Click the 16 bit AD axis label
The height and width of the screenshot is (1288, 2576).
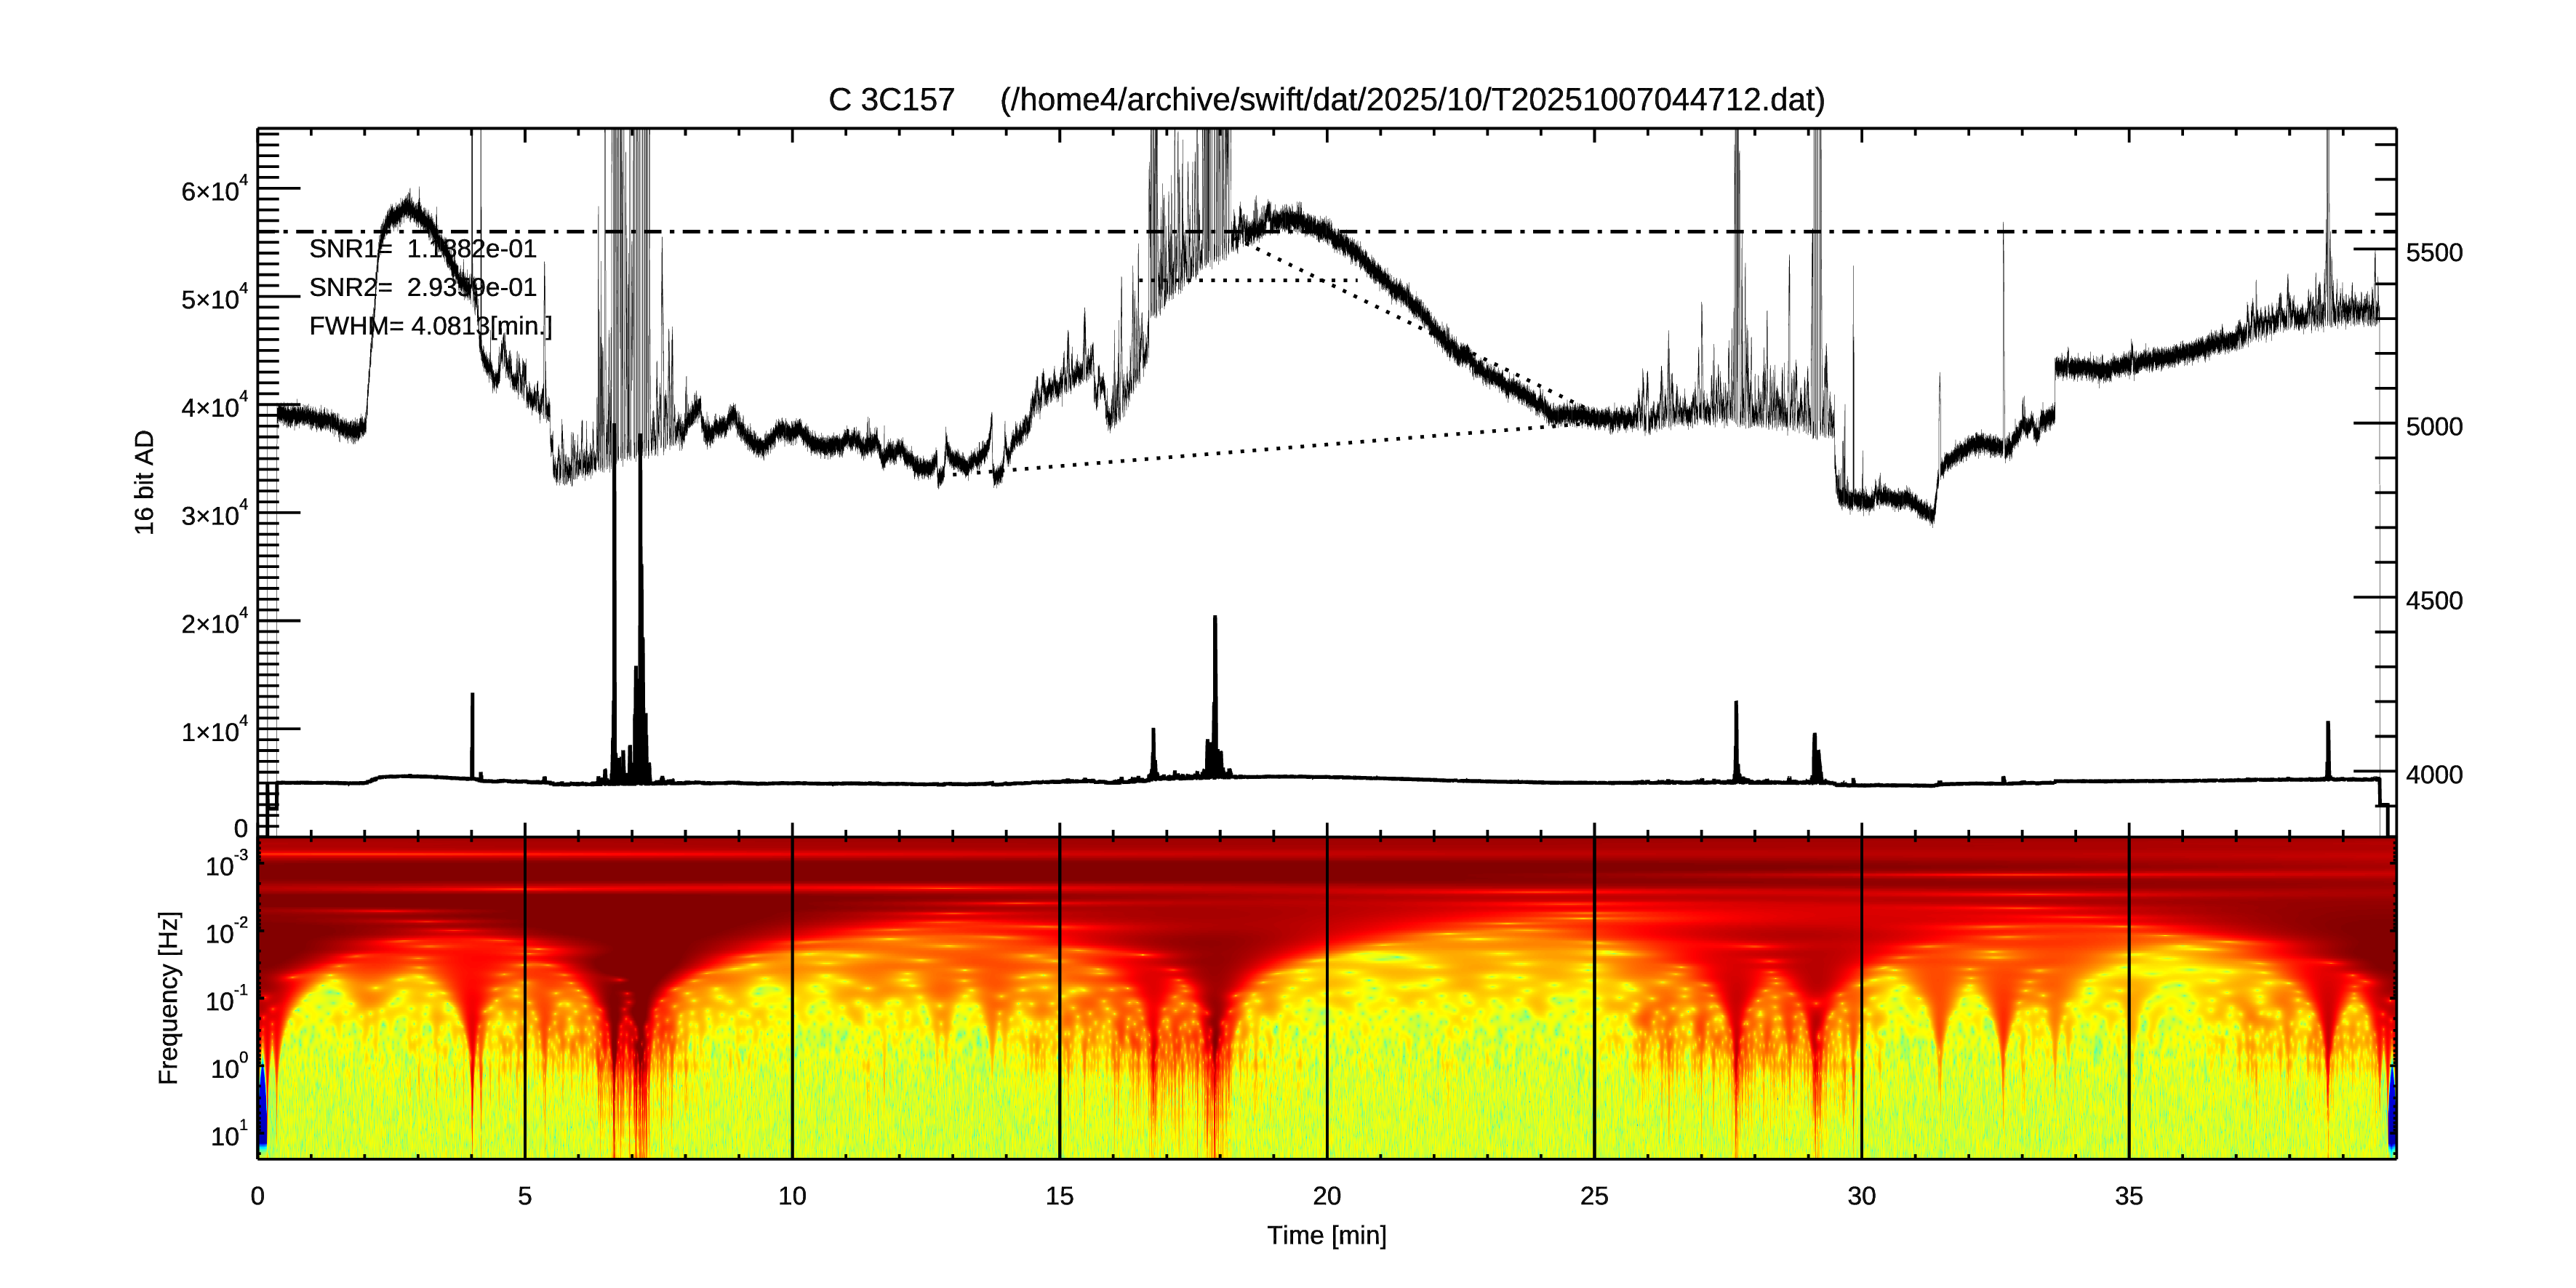[145, 482]
